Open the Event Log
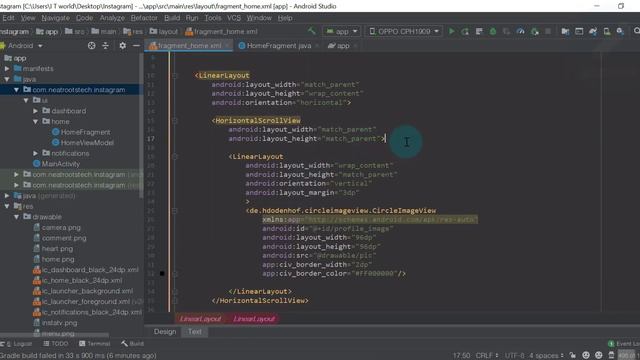This screenshot has width=640, height=360. [624, 344]
